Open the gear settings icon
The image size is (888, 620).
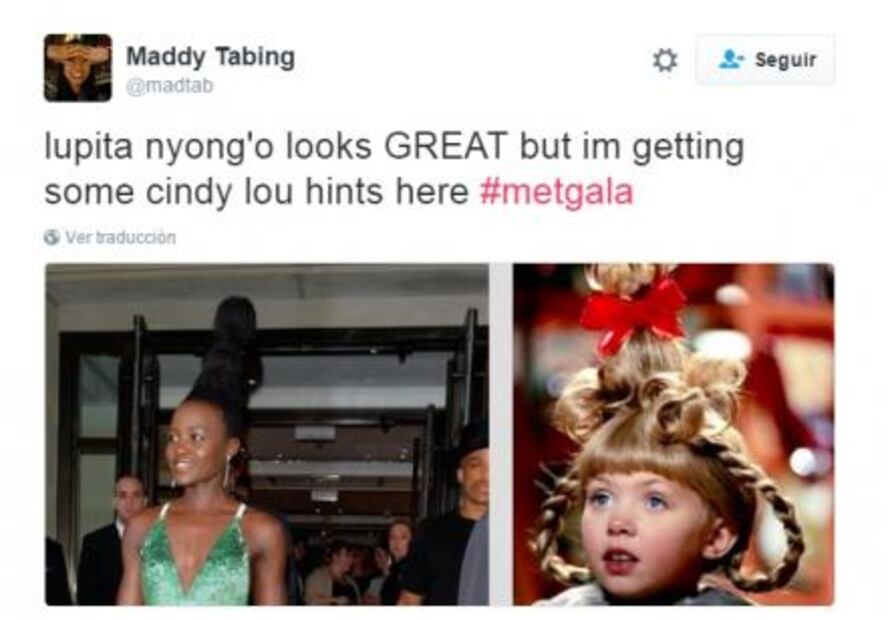pyautogui.click(x=665, y=60)
